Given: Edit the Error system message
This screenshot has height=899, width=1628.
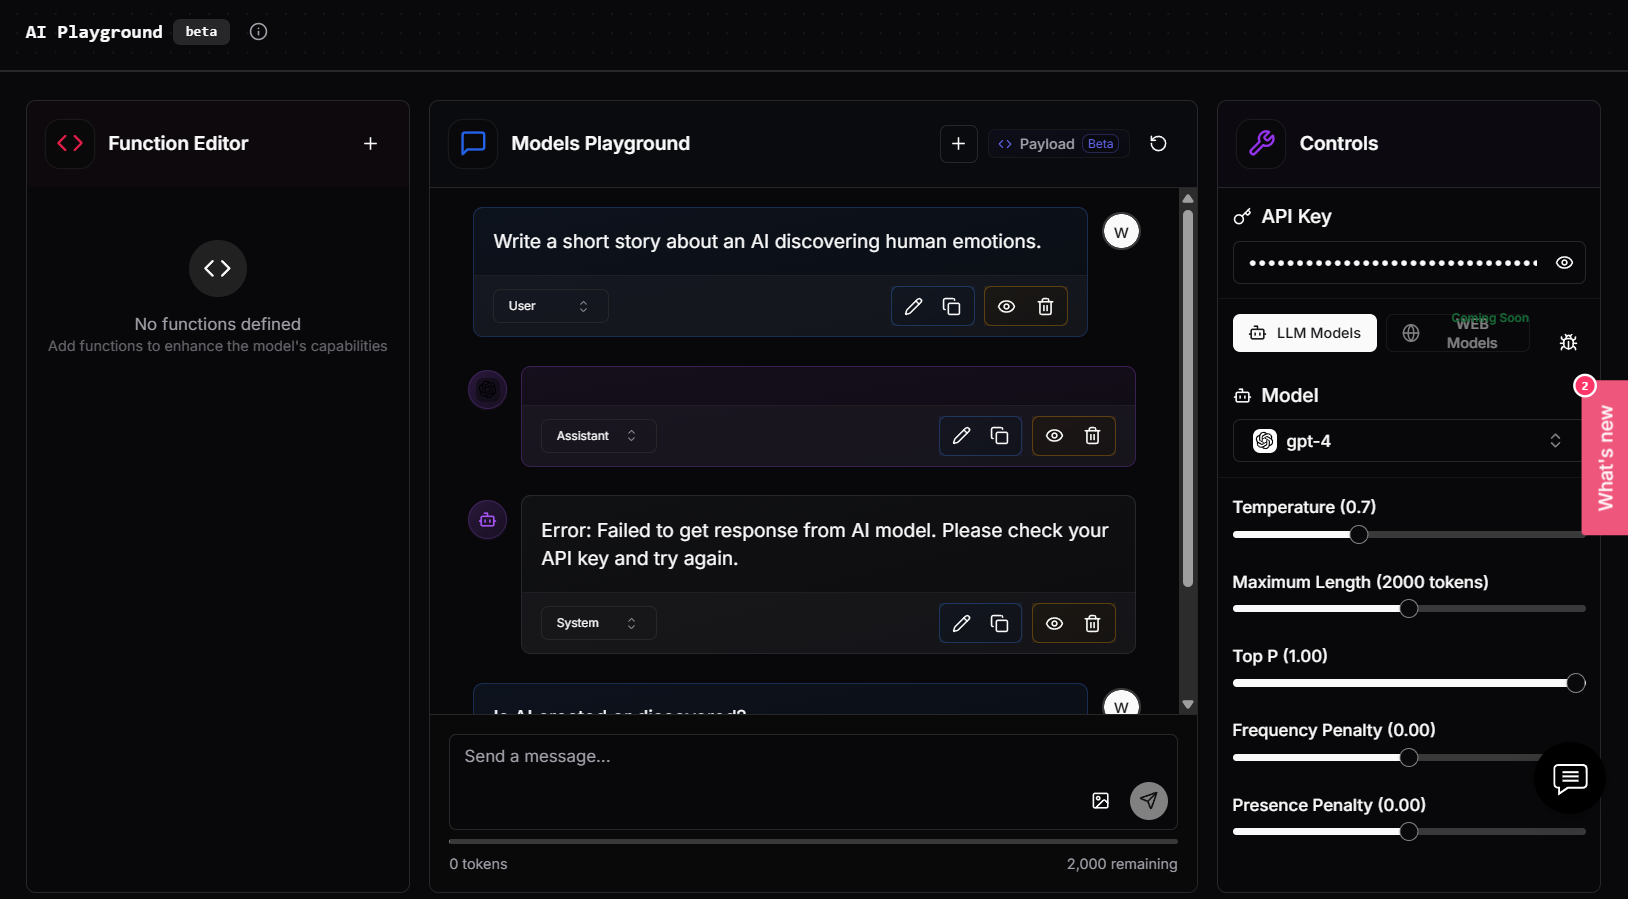Looking at the screenshot, I should (x=961, y=624).
